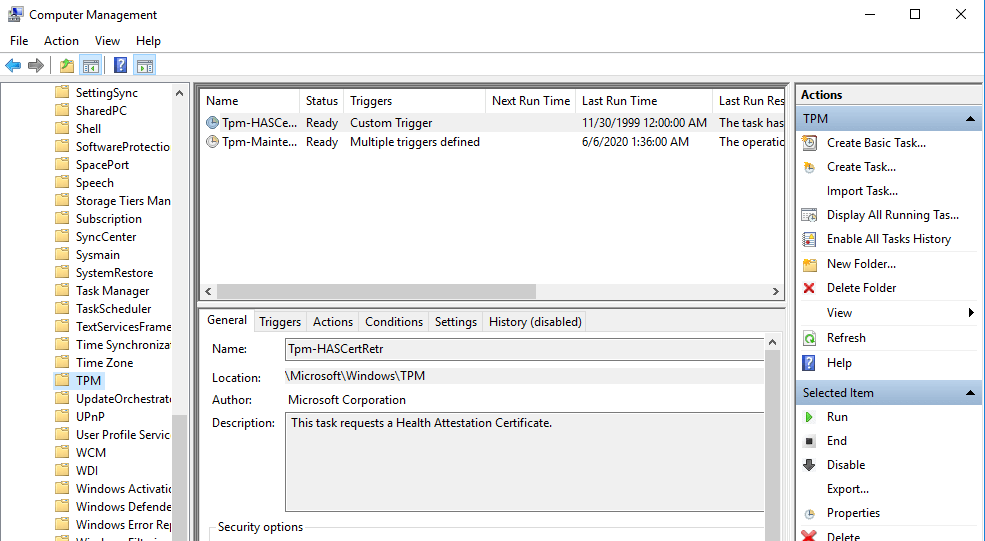
Task: Select the WCM tree folder
Action: click(x=91, y=452)
